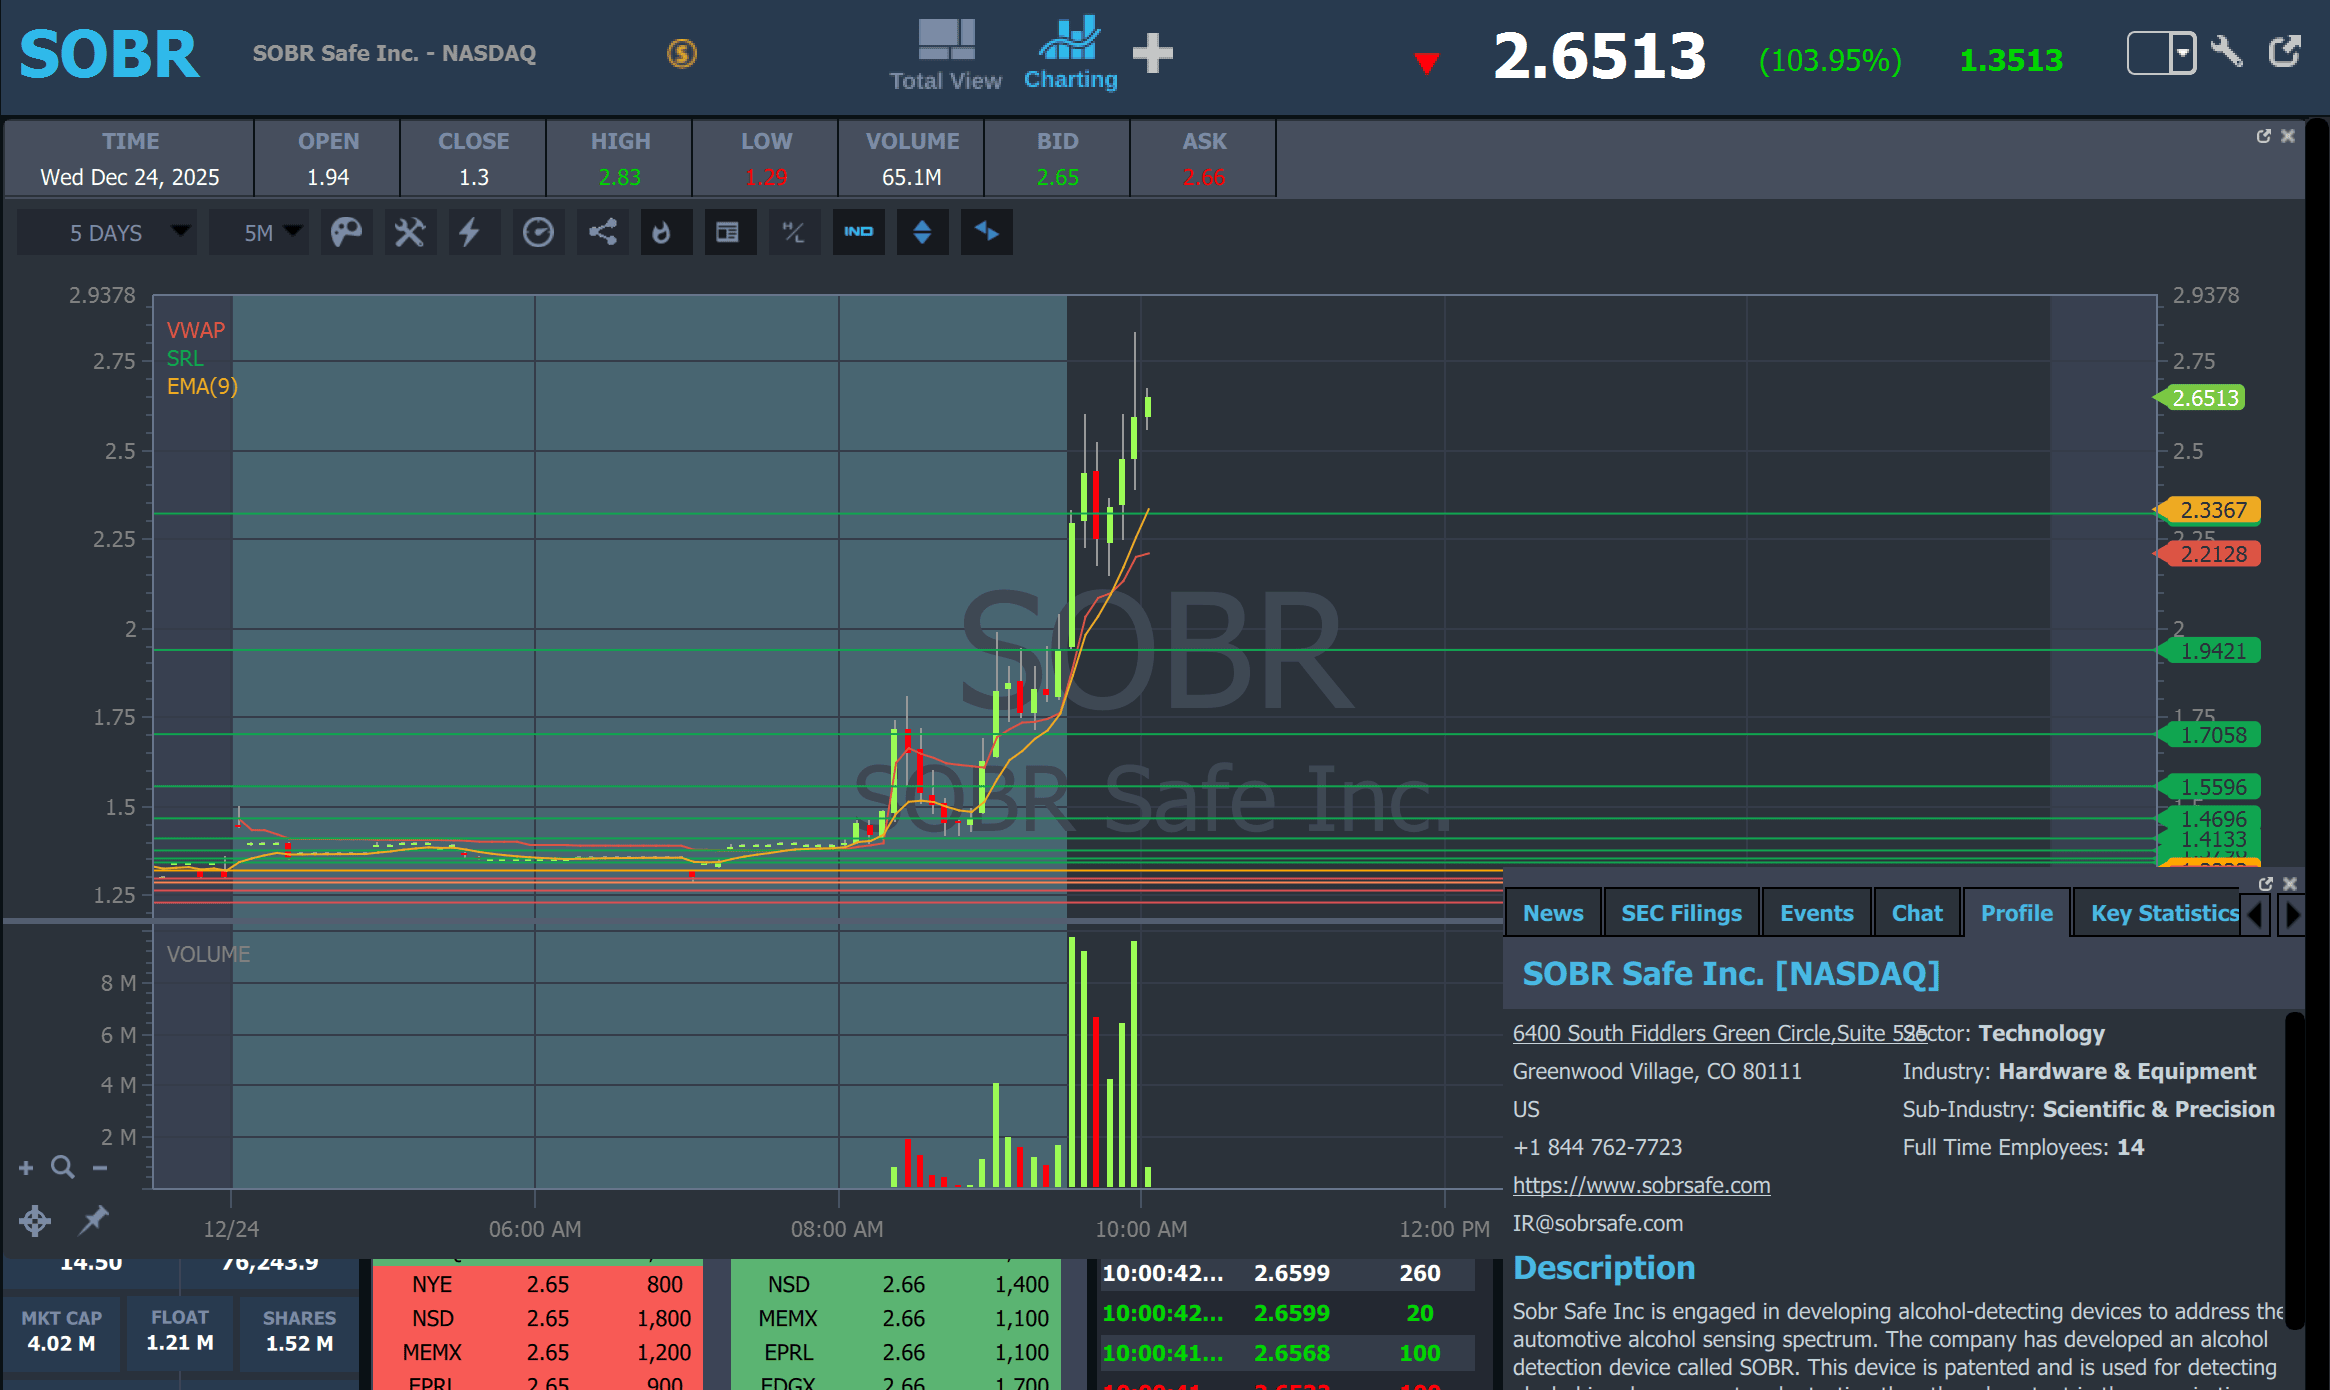Toggle the IND indicators button
Image resolution: width=2330 pixels, height=1390 pixels.
pyautogui.click(x=858, y=233)
